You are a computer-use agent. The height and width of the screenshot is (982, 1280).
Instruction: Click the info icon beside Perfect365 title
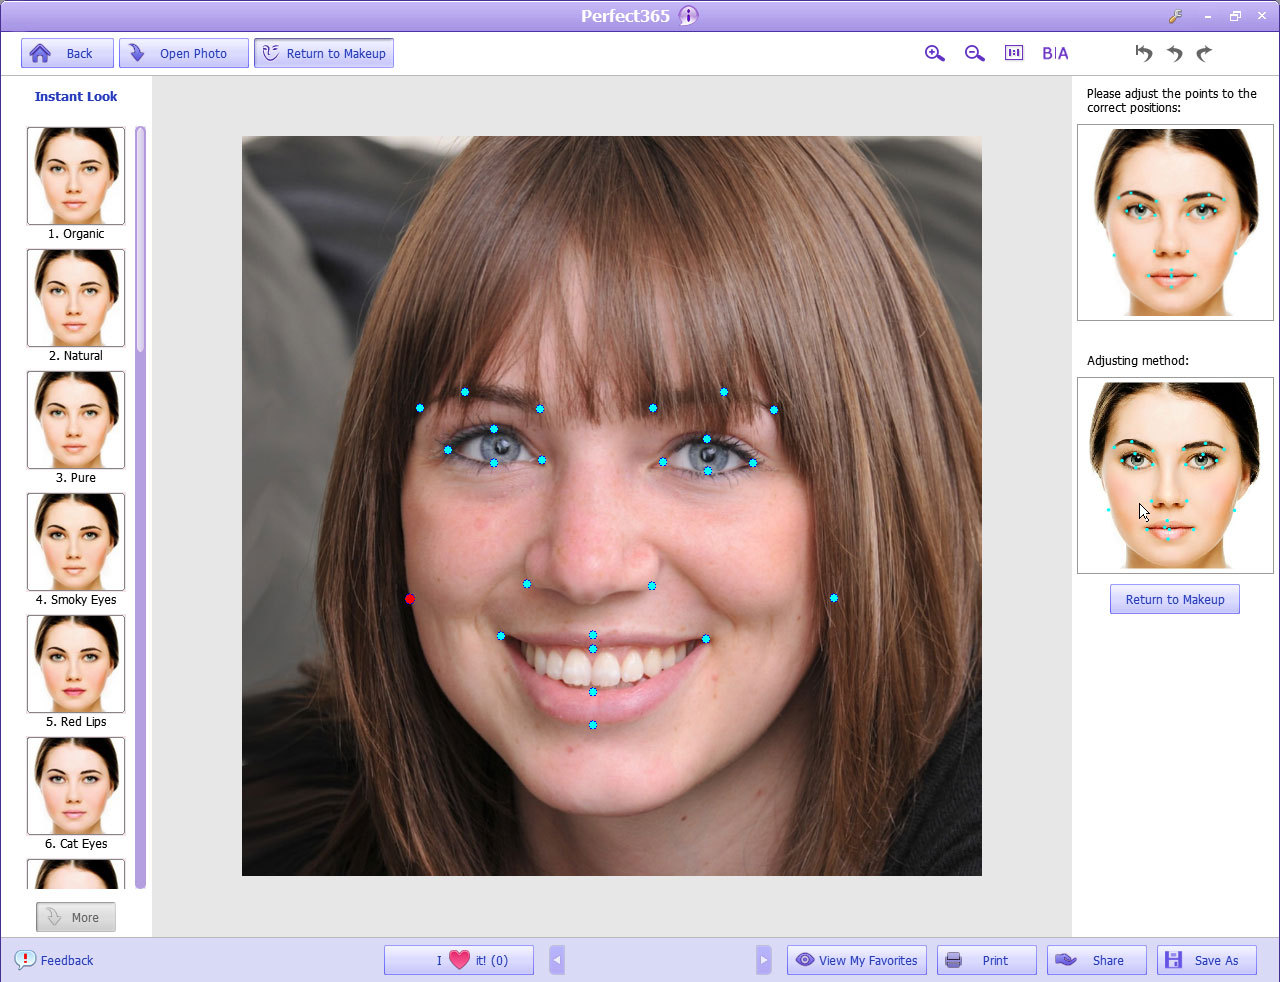pyautogui.click(x=688, y=15)
